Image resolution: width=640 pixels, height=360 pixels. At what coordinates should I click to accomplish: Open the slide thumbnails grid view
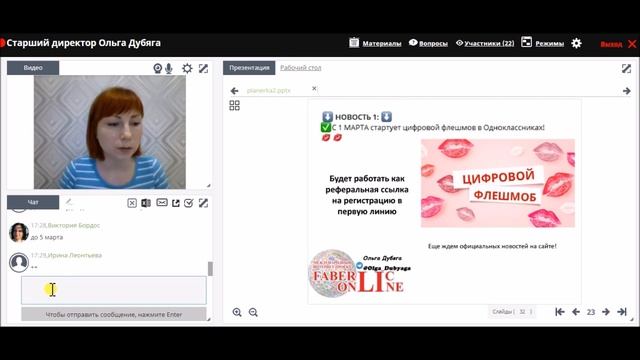234,105
